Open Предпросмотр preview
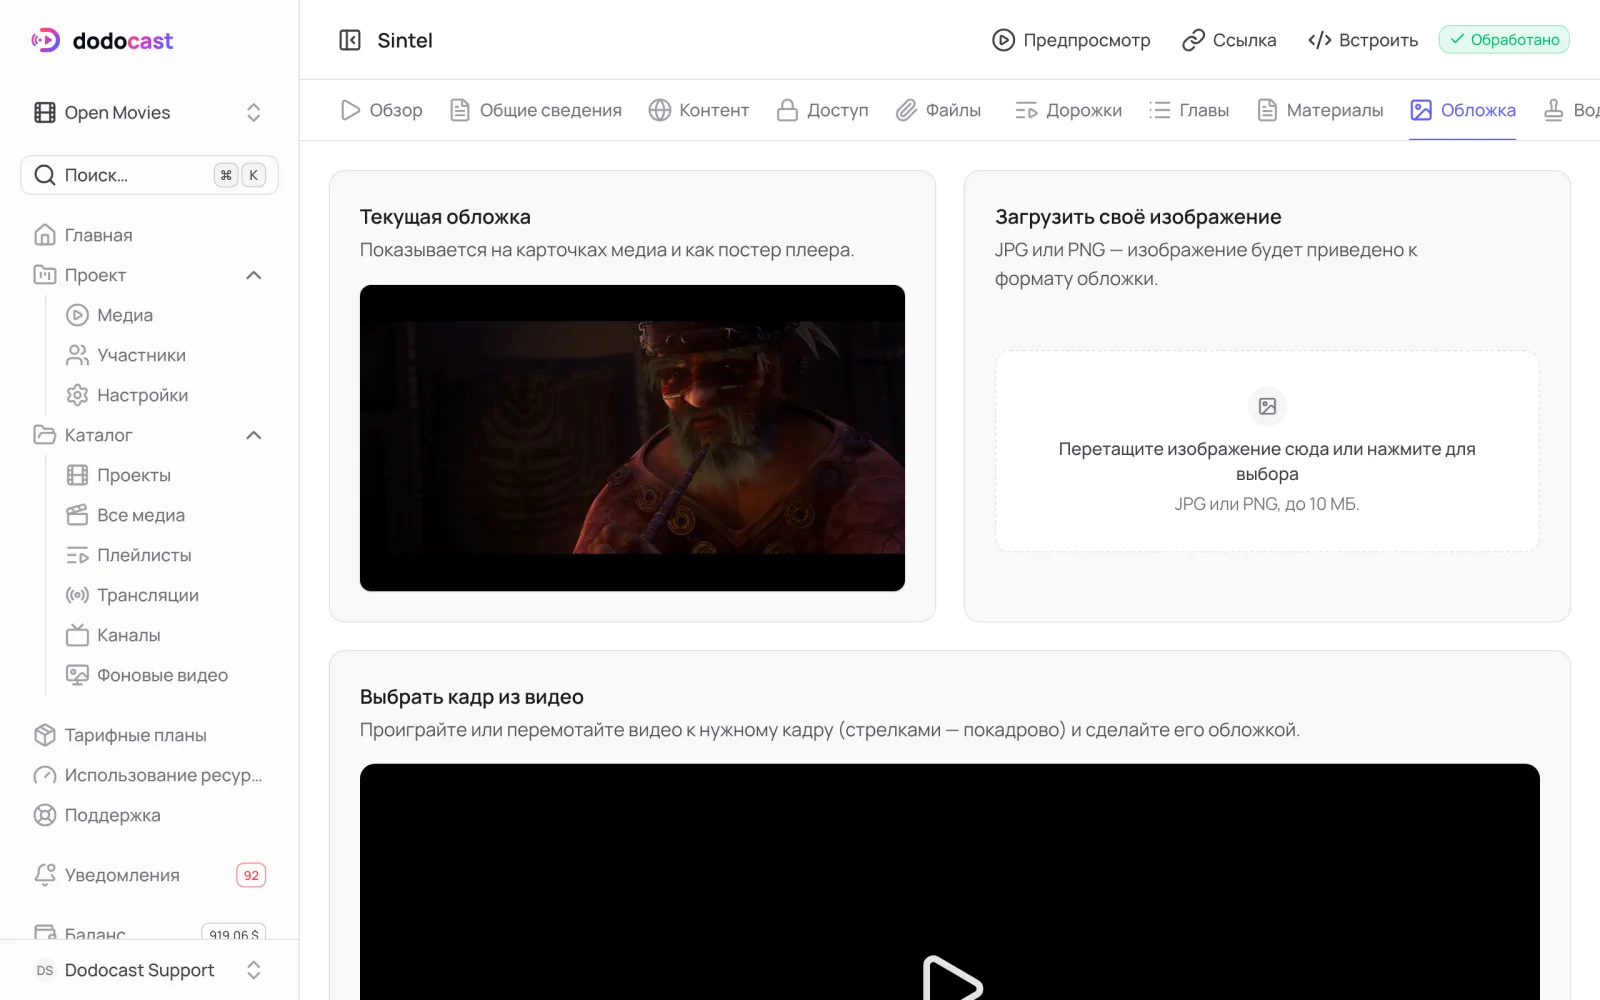Image resolution: width=1600 pixels, height=1000 pixels. click(x=1071, y=40)
